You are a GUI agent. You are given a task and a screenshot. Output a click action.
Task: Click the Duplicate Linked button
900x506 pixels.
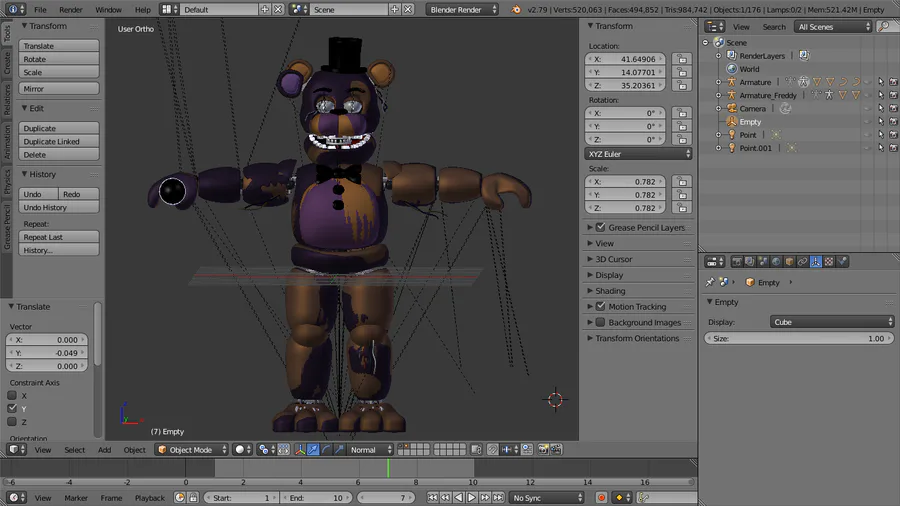pos(59,142)
